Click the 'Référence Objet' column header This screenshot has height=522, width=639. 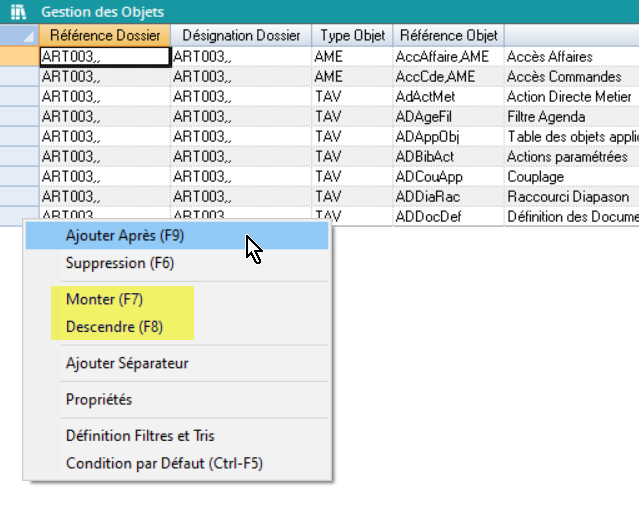[x=447, y=36]
